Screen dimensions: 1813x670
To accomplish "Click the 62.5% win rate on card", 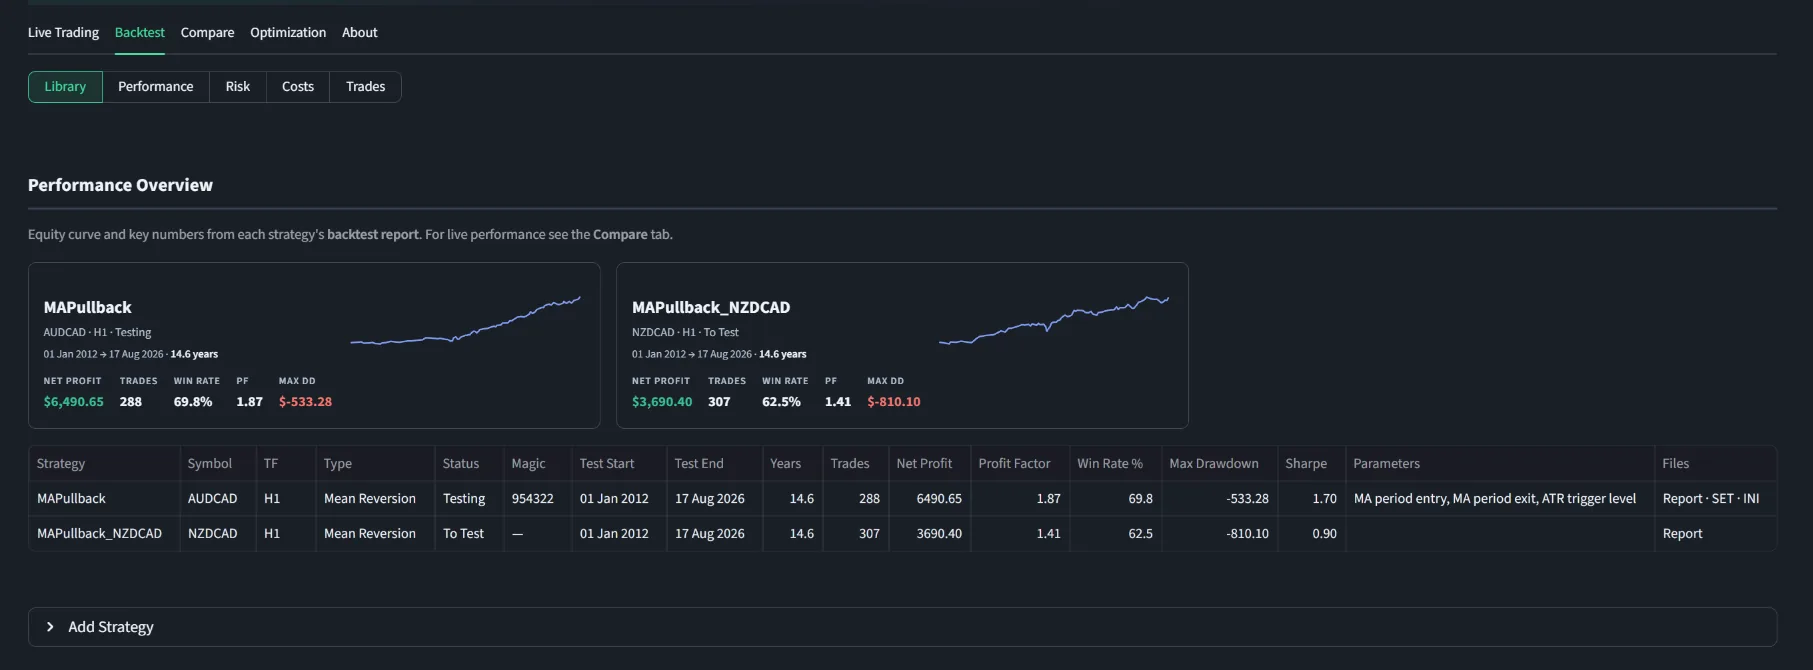I will coord(781,401).
